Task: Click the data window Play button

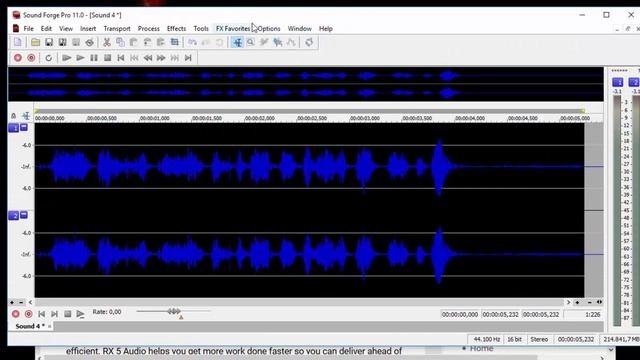Action: tap(80, 314)
